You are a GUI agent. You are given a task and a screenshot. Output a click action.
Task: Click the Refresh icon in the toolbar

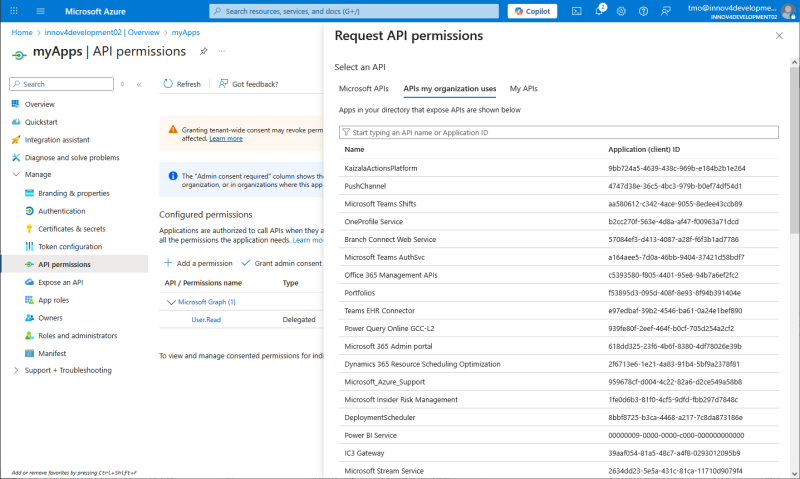pos(168,84)
